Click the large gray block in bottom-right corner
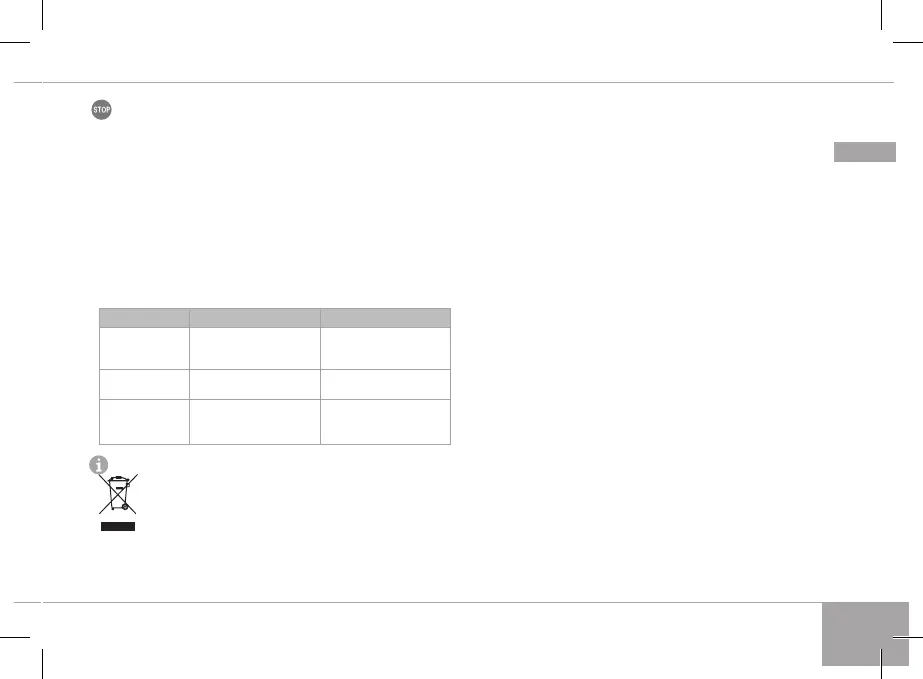Screen dimensions: 923x679 tap(865, 633)
